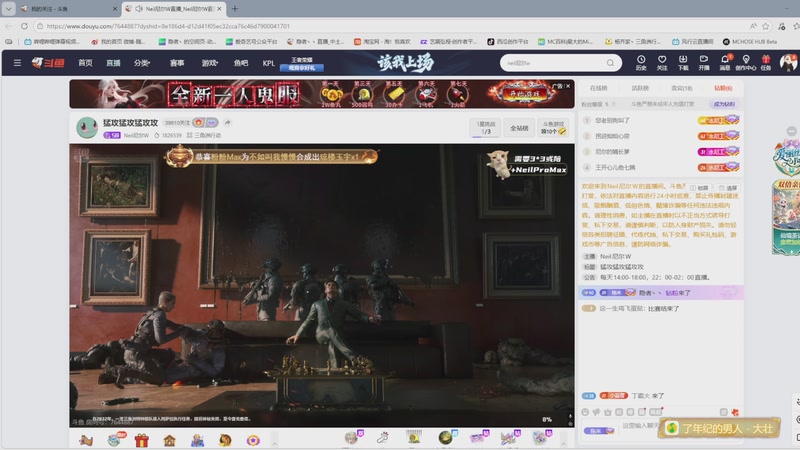Image resolution: width=800 pixels, height=450 pixels.
Task: Open a new browser tab
Action: click(235, 9)
